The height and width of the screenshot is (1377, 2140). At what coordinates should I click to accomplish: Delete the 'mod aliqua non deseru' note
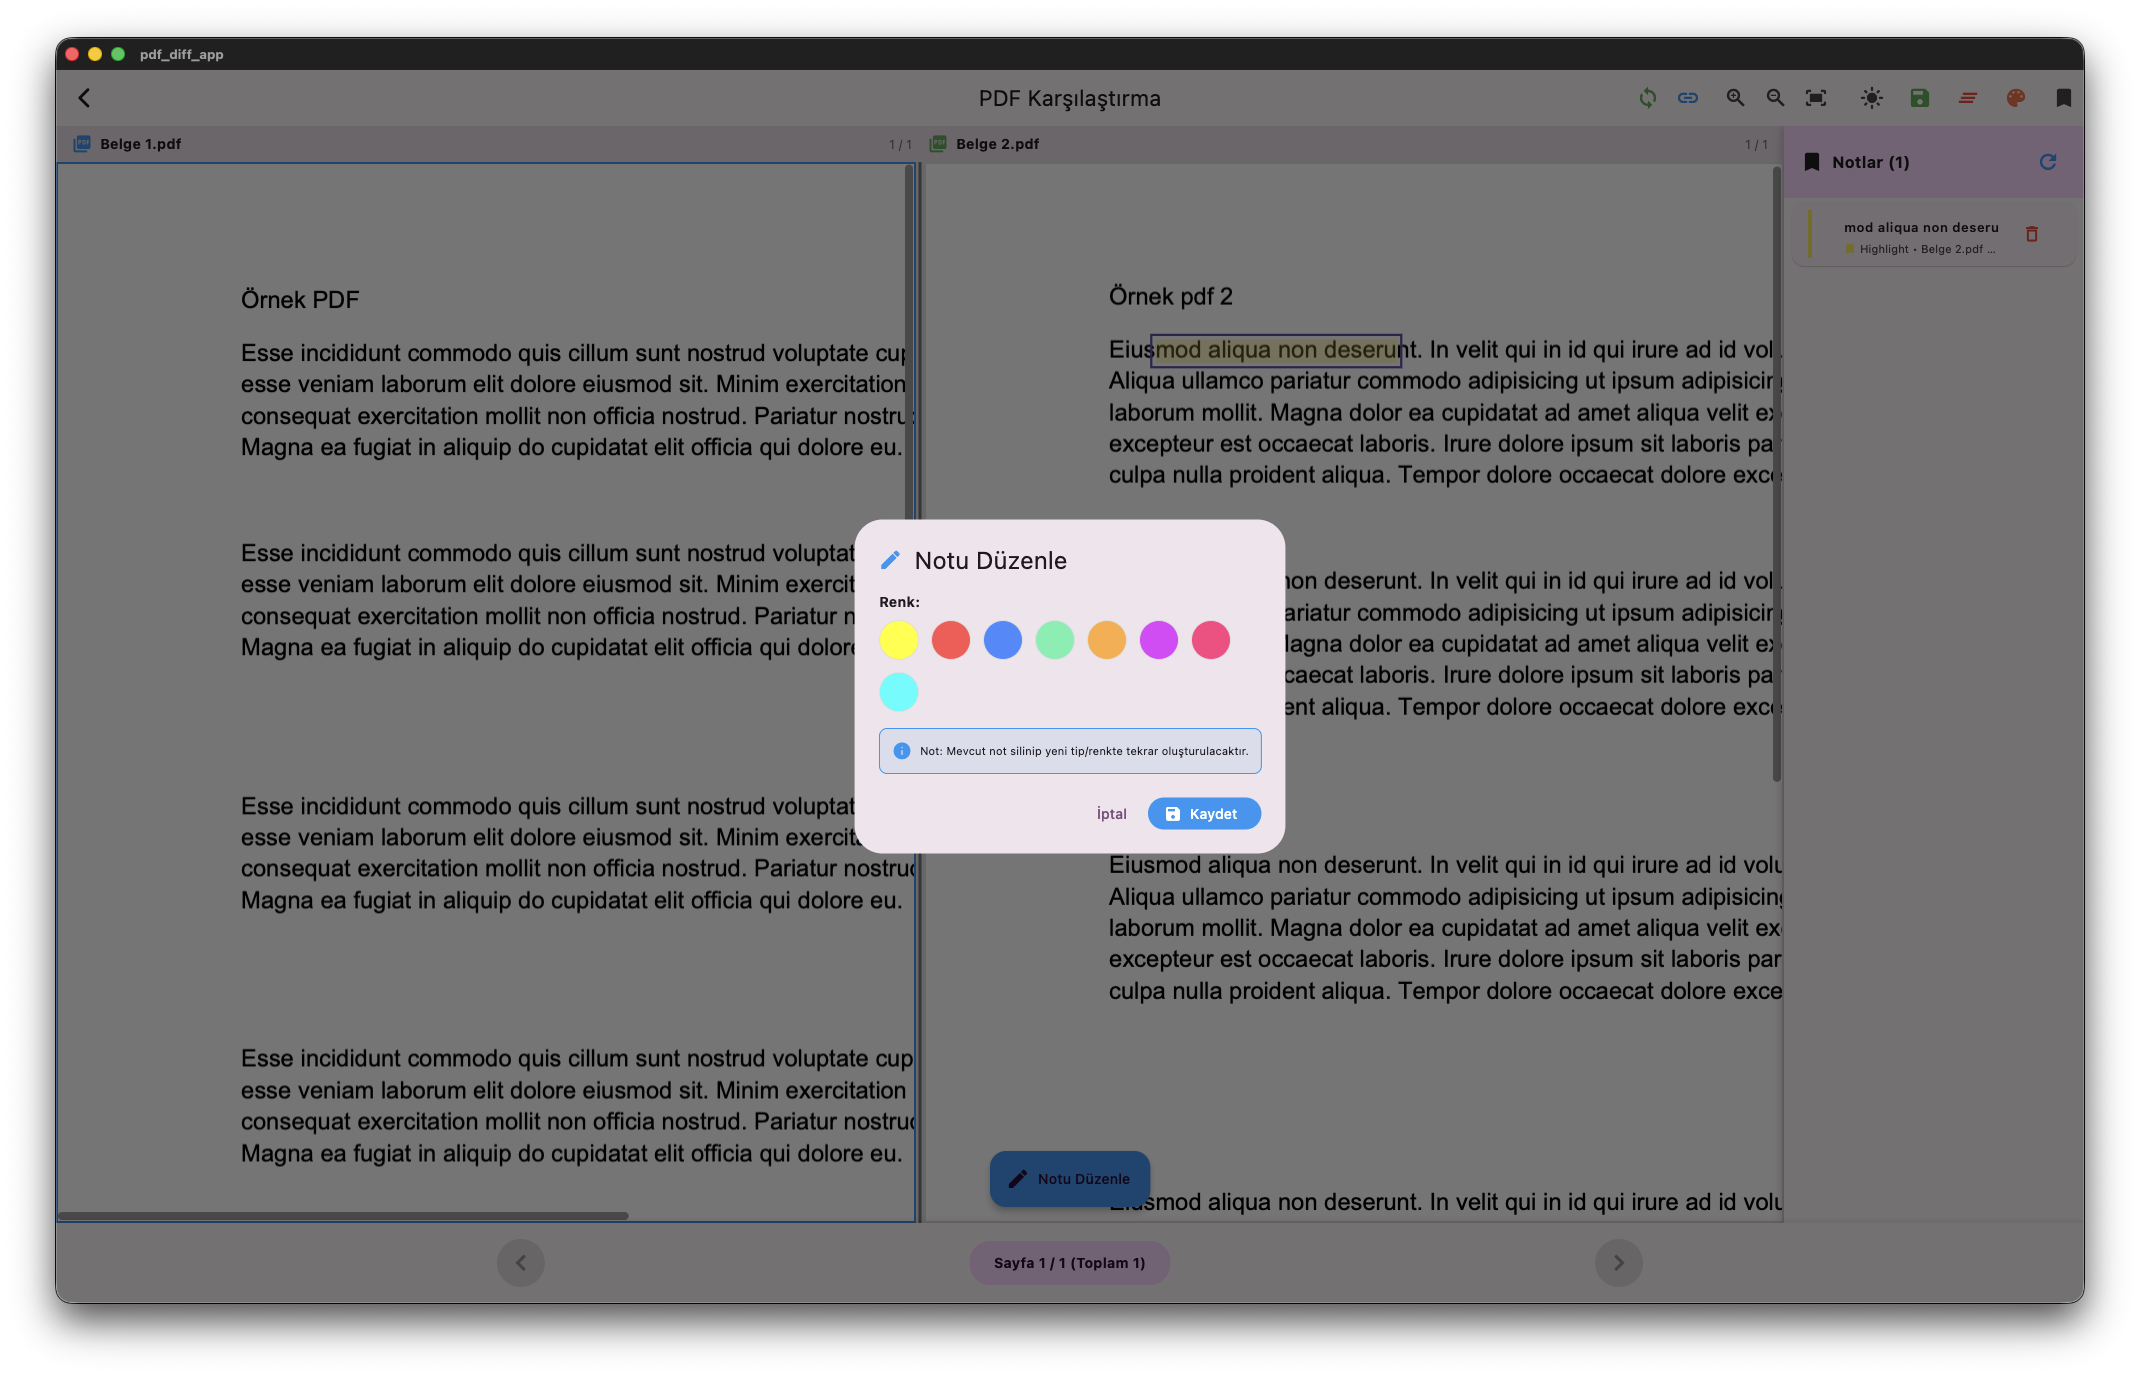tap(2031, 234)
